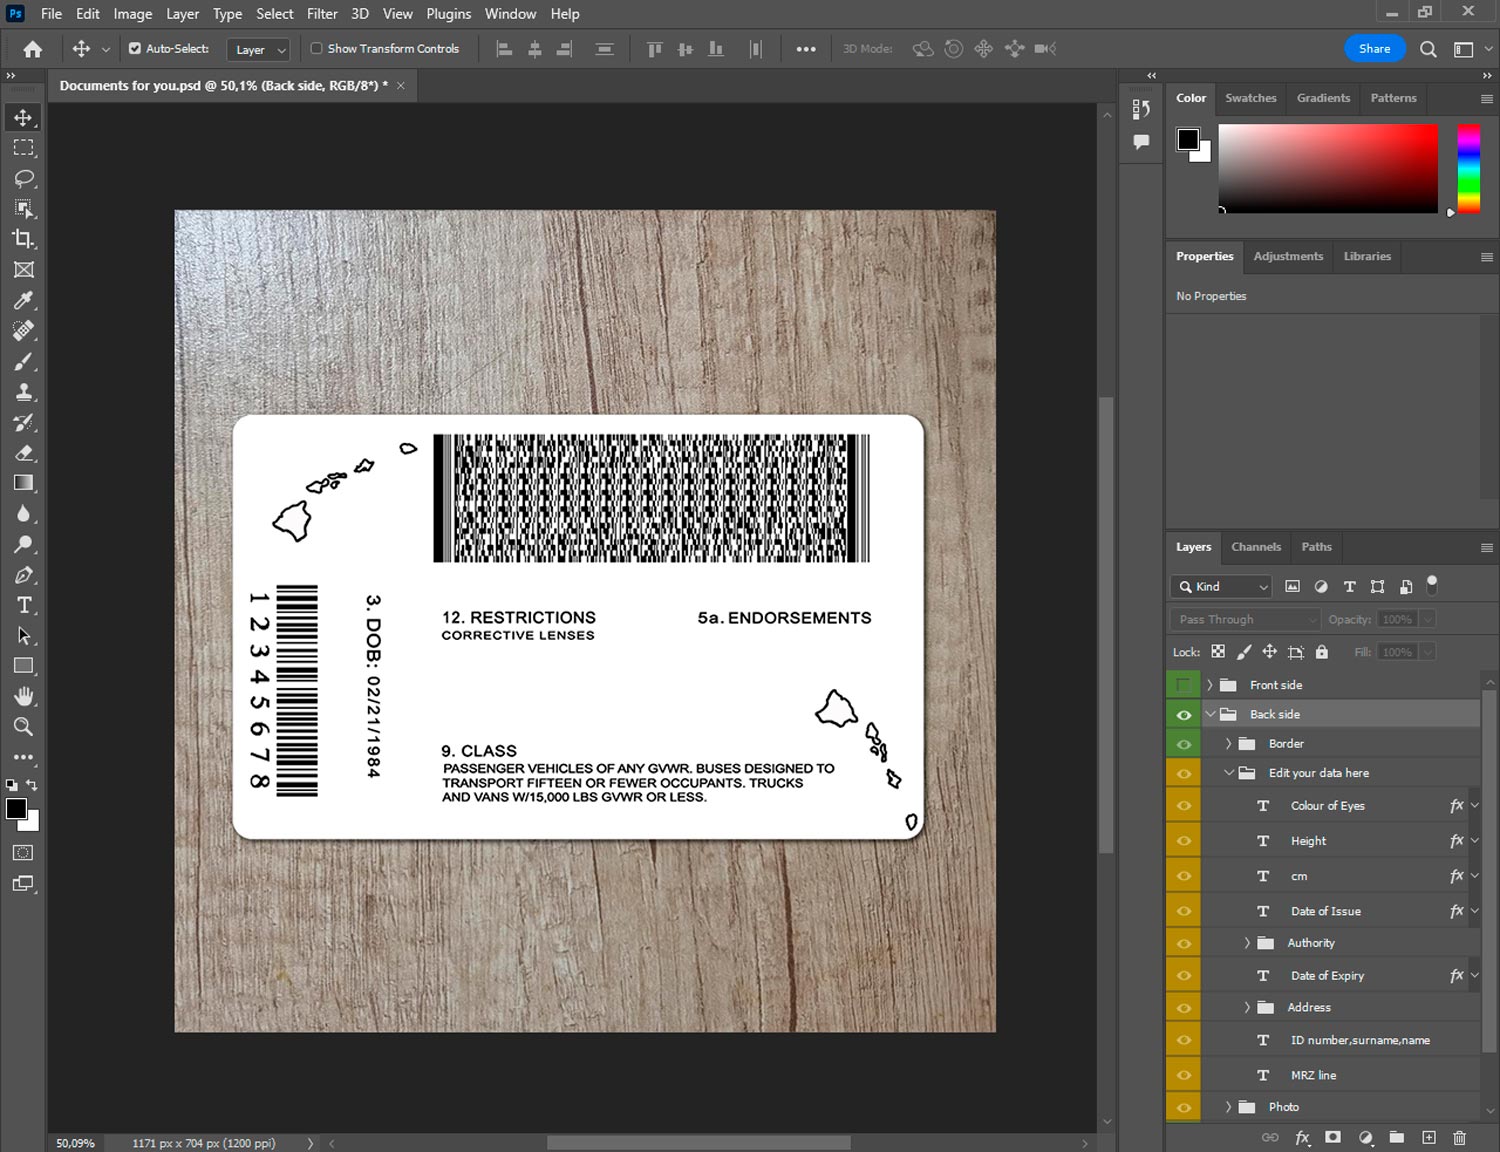Select the Hand tool
The image size is (1500, 1152).
pos(23,696)
